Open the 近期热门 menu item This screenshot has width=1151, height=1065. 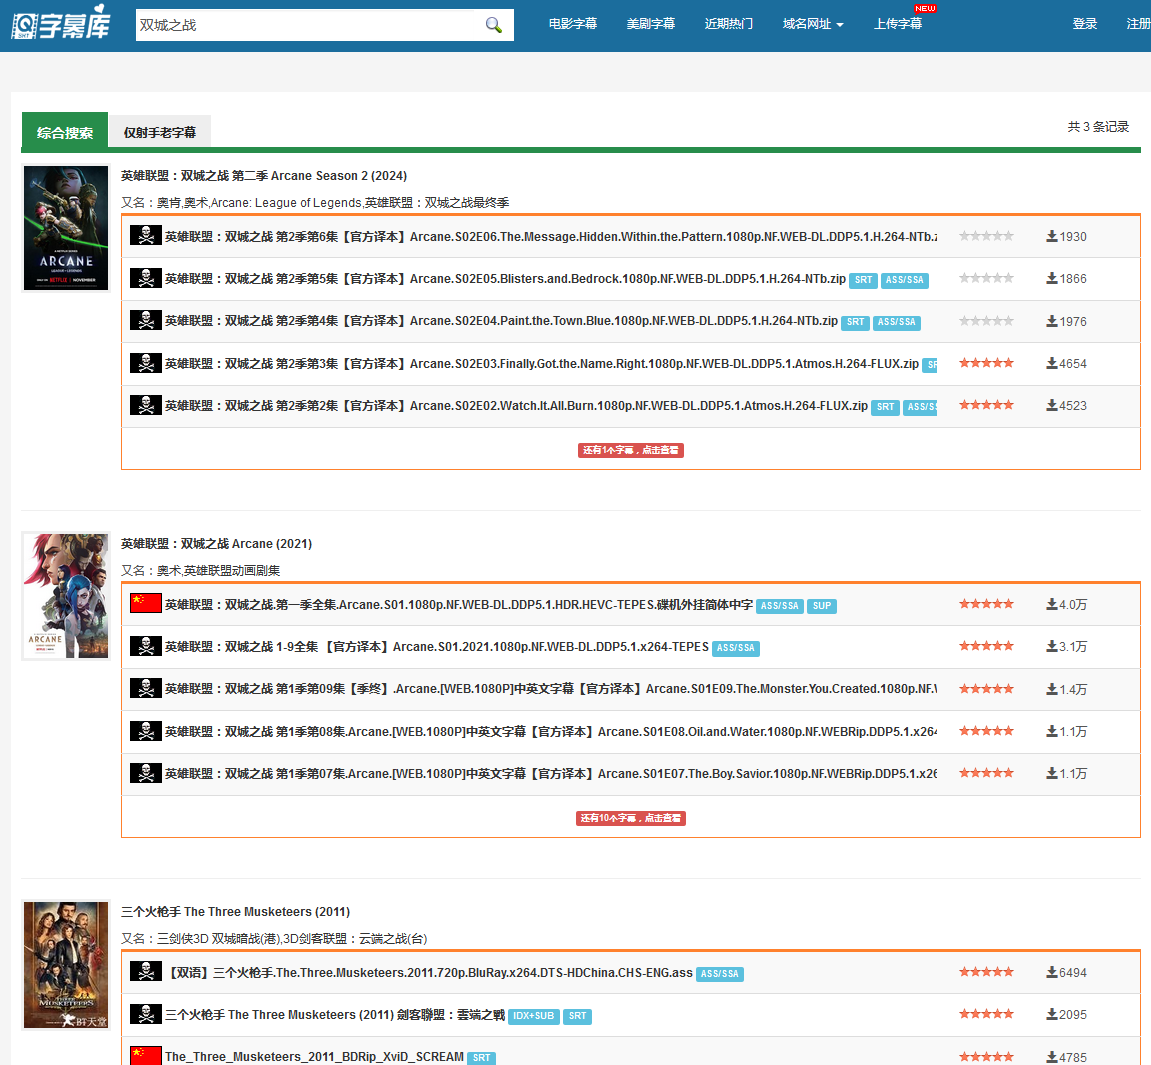(x=728, y=24)
